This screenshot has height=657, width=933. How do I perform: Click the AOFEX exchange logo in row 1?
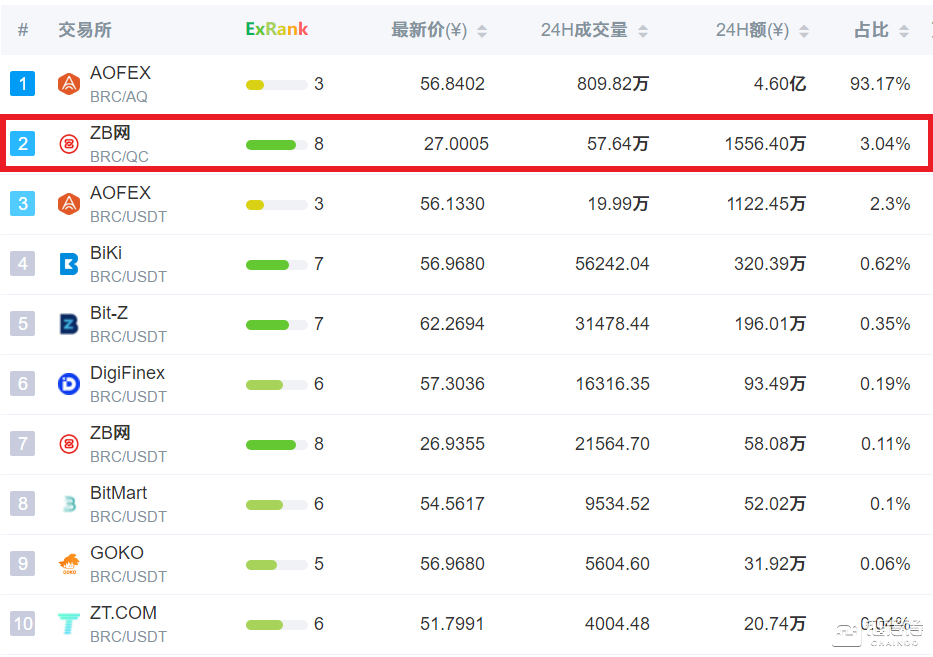(68, 84)
